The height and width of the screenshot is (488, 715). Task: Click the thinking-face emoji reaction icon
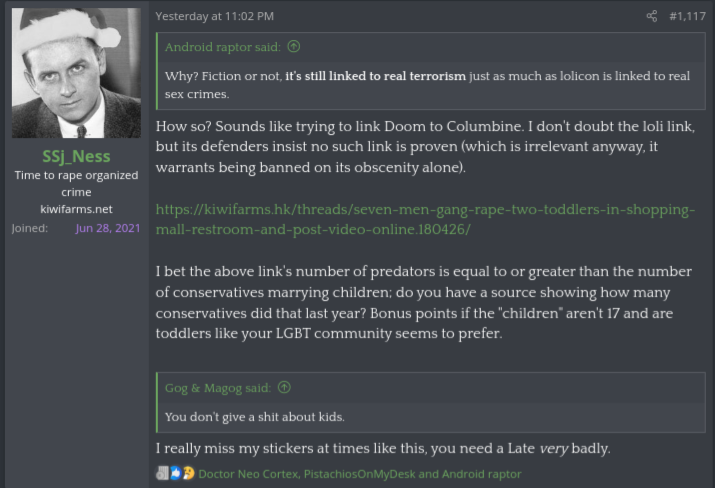point(188,473)
